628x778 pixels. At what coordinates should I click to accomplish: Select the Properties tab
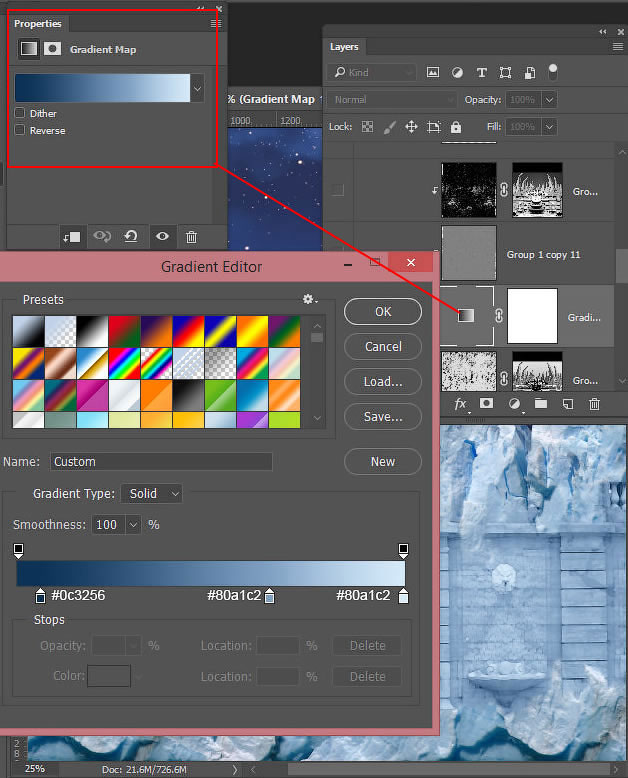coord(38,24)
